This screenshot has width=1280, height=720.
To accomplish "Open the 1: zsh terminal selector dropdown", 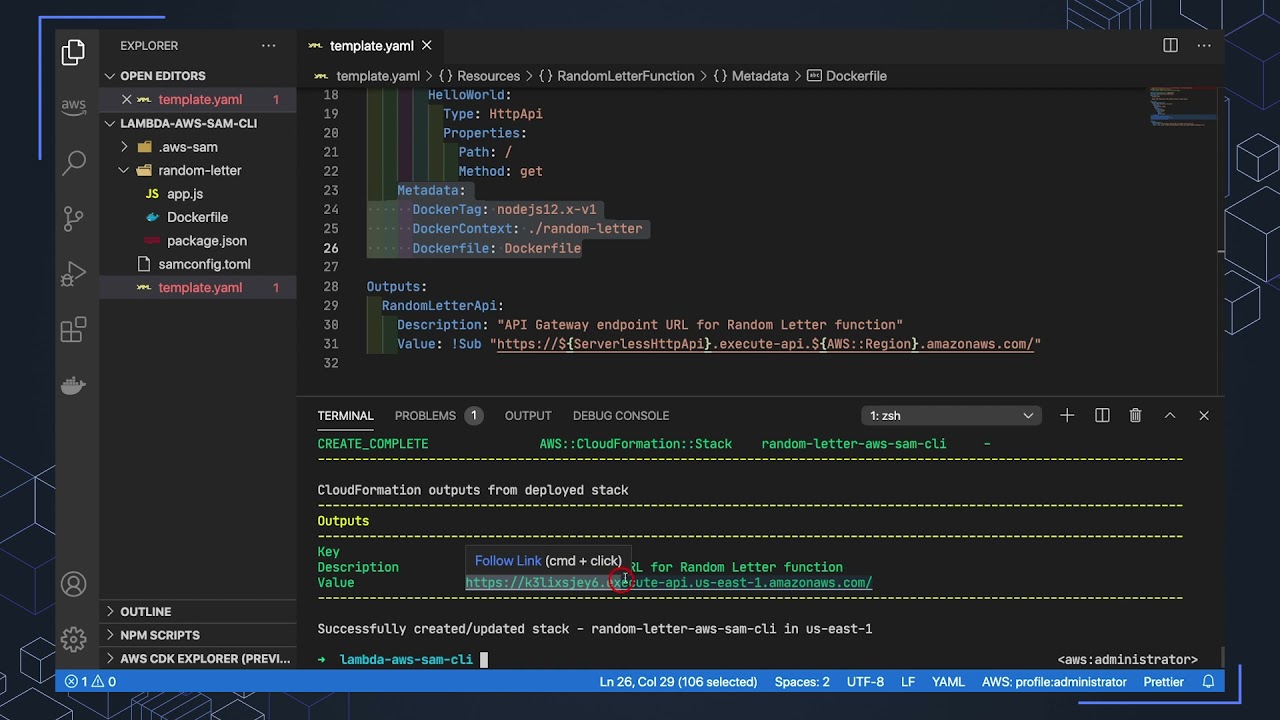I will [x=951, y=416].
